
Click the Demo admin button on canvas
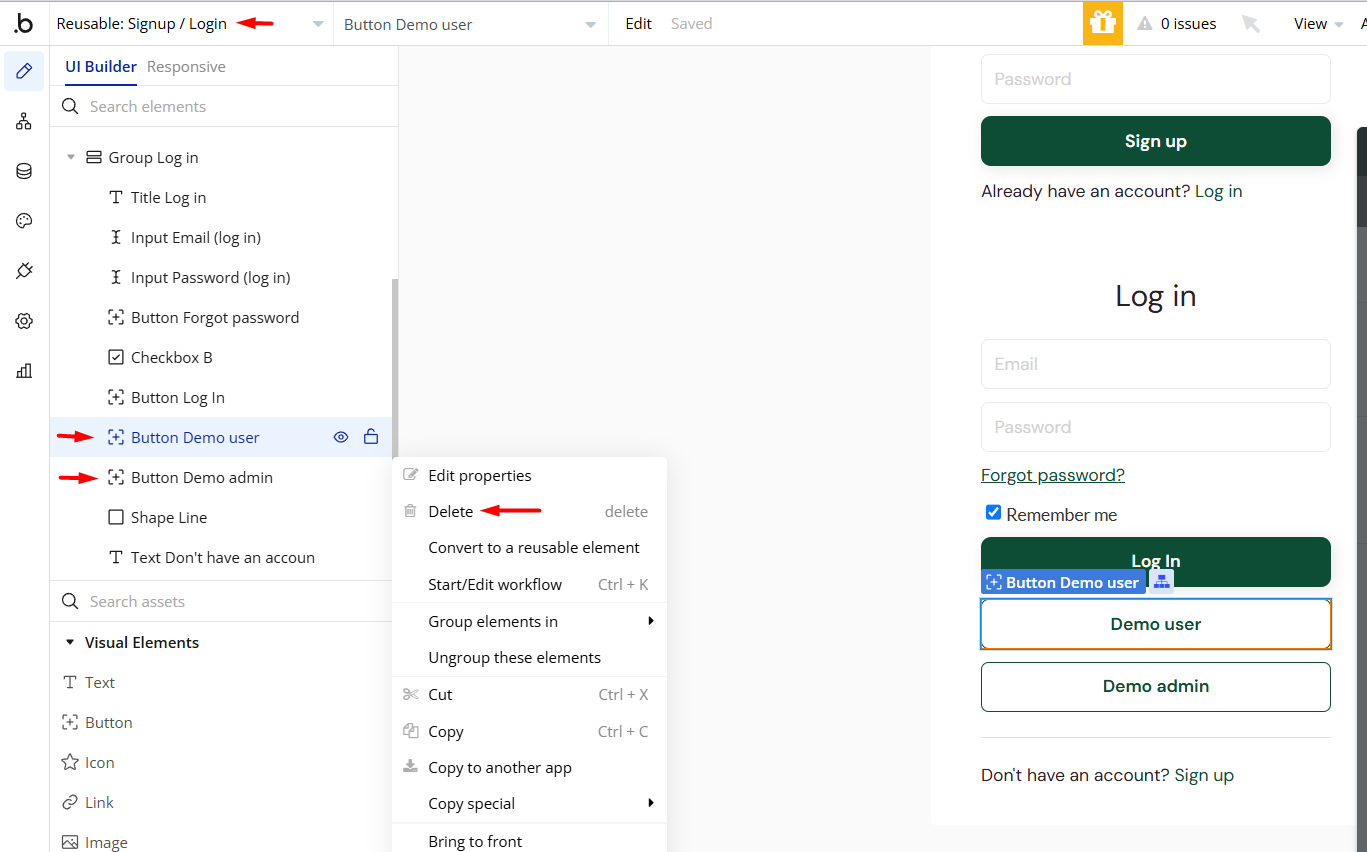coord(1156,686)
